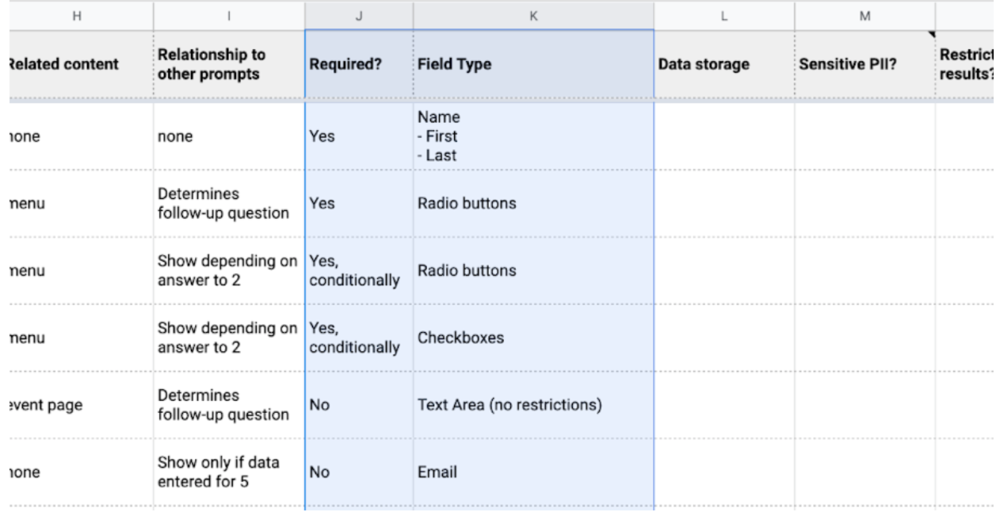
Task: Click "Yes, conditionally" beside Radio buttons
Action: (359, 270)
